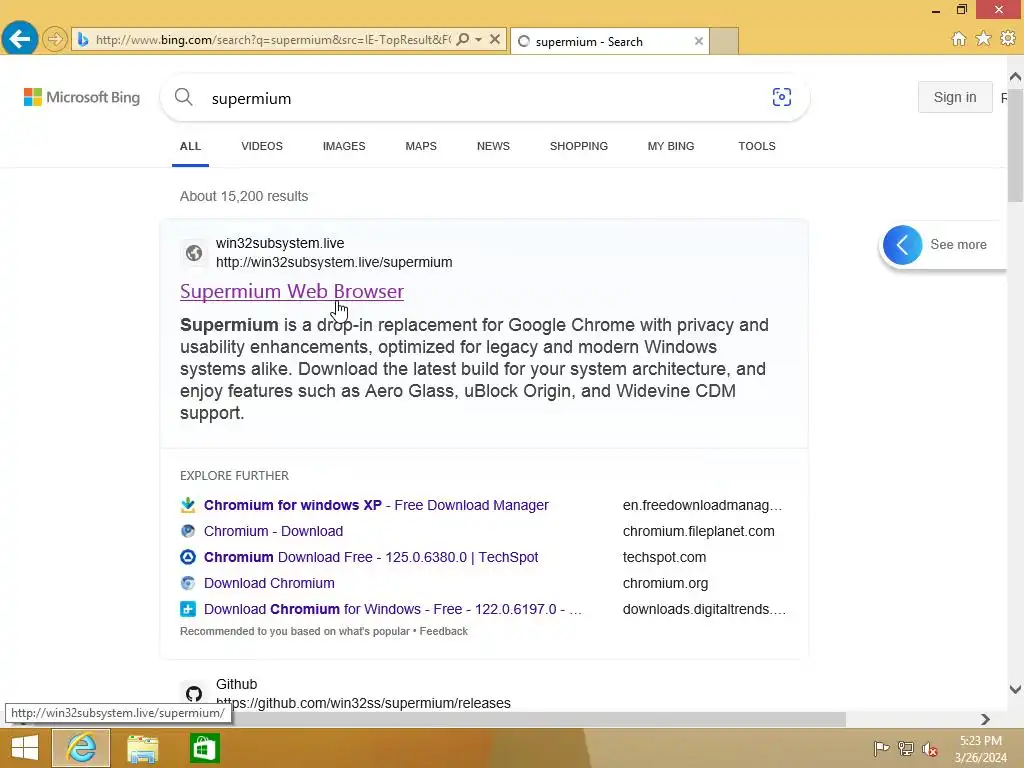Image resolution: width=1024 pixels, height=768 pixels.
Task: Click the About 15,200 results text
Action: coord(244,196)
